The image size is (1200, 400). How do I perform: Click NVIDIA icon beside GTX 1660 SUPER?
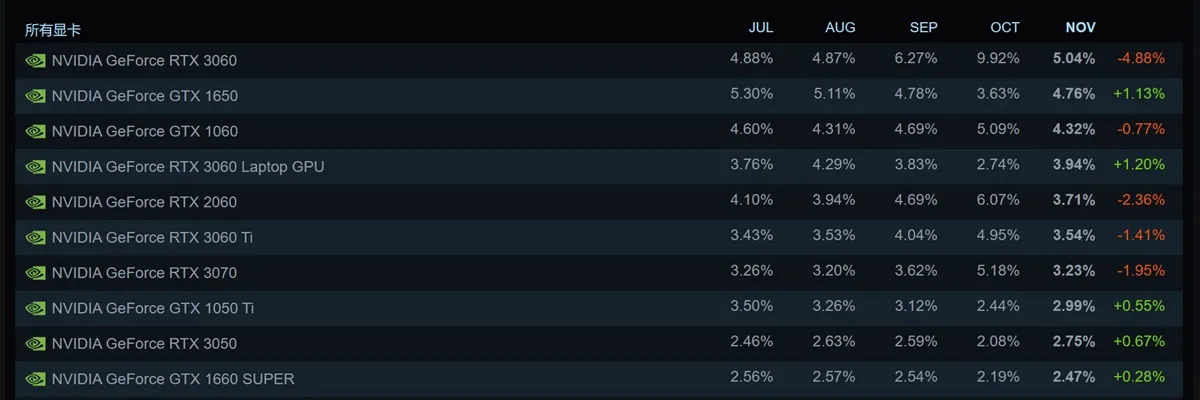[x=35, y=379]
